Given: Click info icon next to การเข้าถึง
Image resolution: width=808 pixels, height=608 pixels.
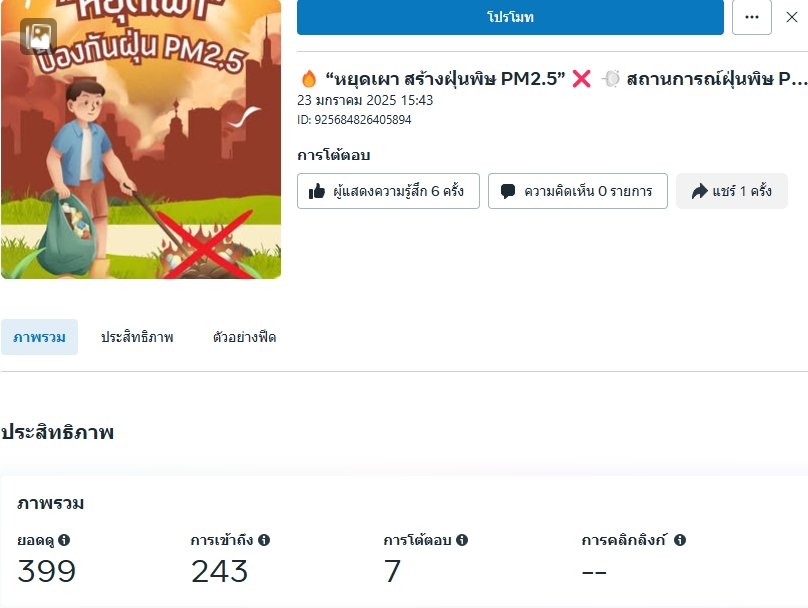Looking at the screenshot, I should pos(264,540).
